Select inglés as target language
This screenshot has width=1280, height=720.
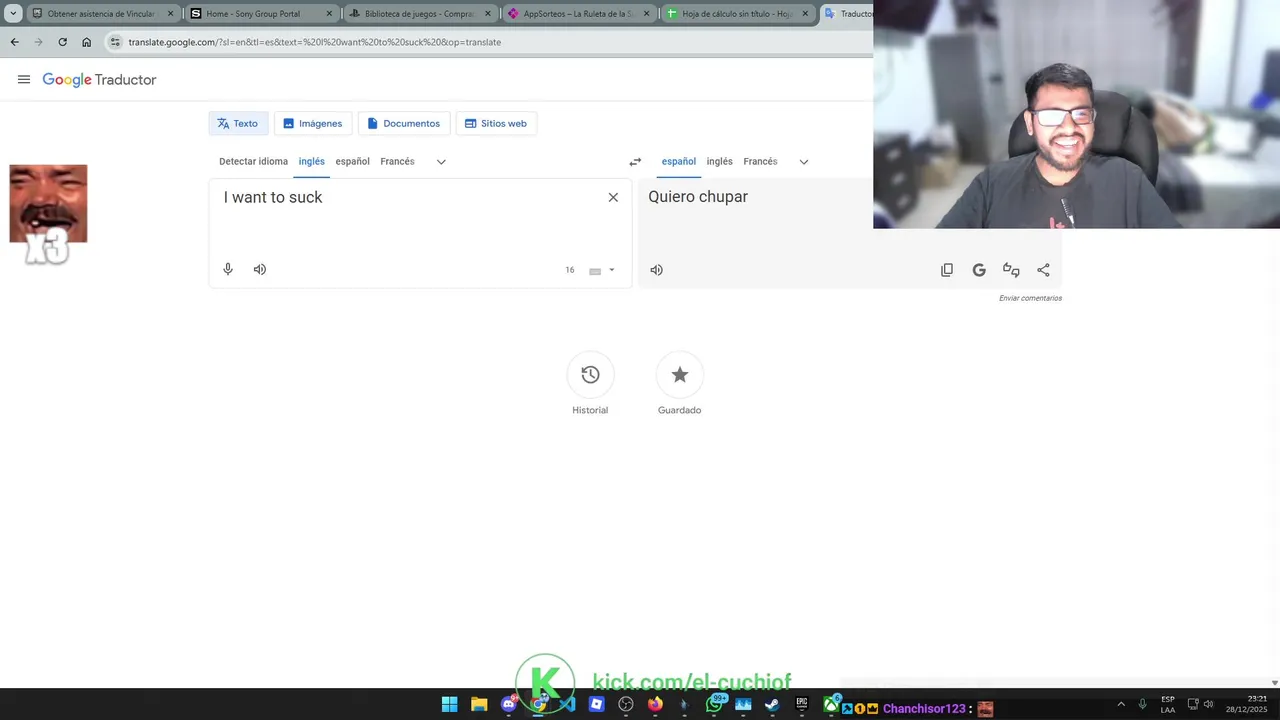pyautogui.click(x=719, y=161)
